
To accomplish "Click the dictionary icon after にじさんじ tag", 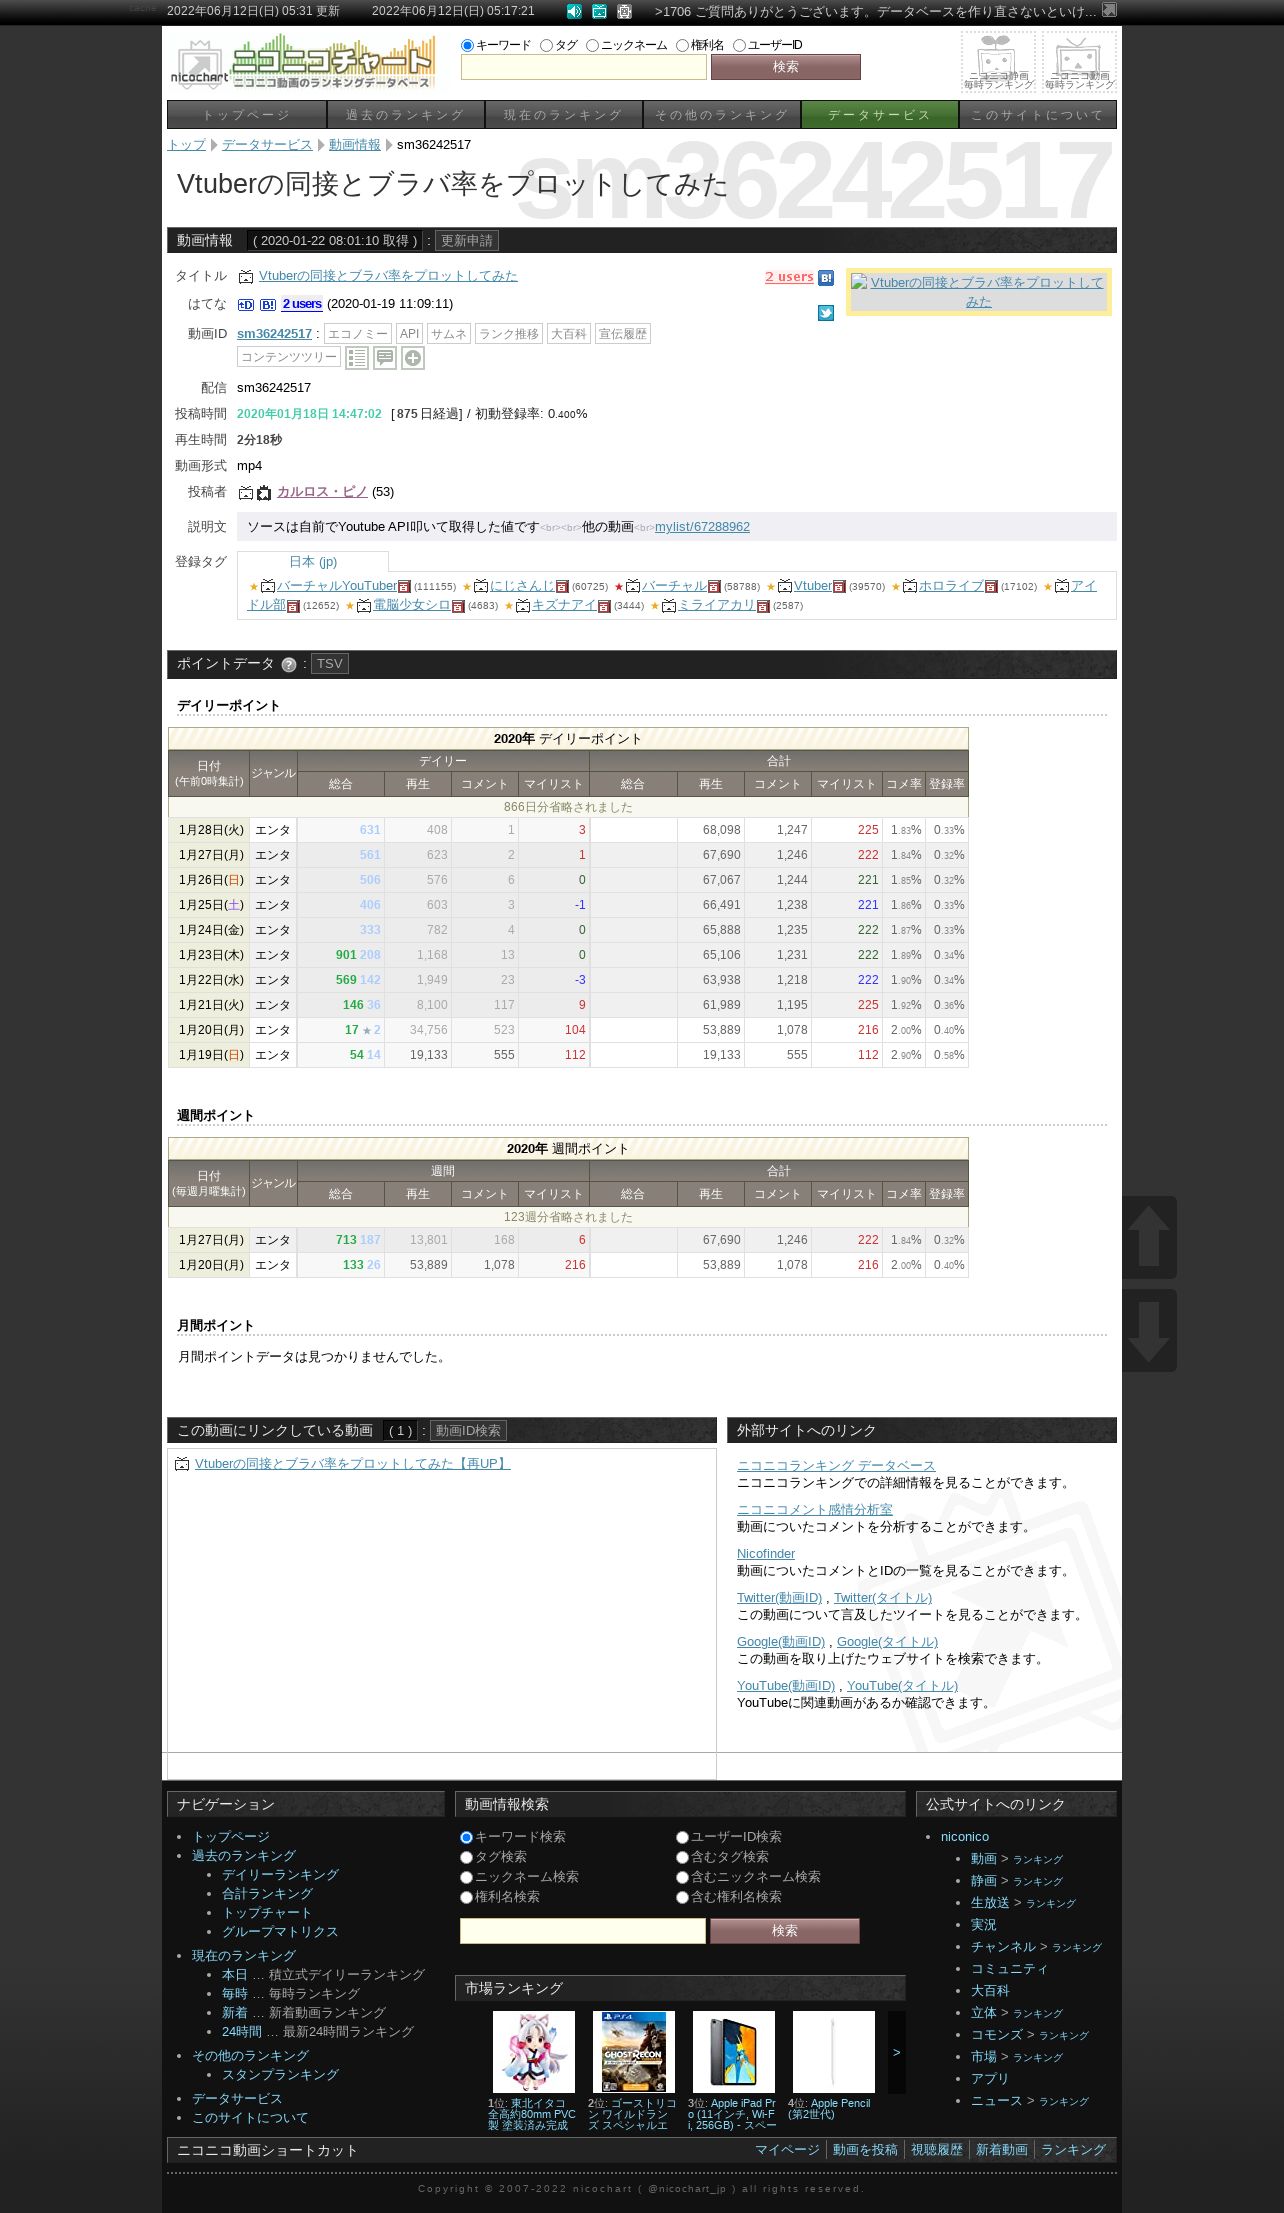I will 562,587.
